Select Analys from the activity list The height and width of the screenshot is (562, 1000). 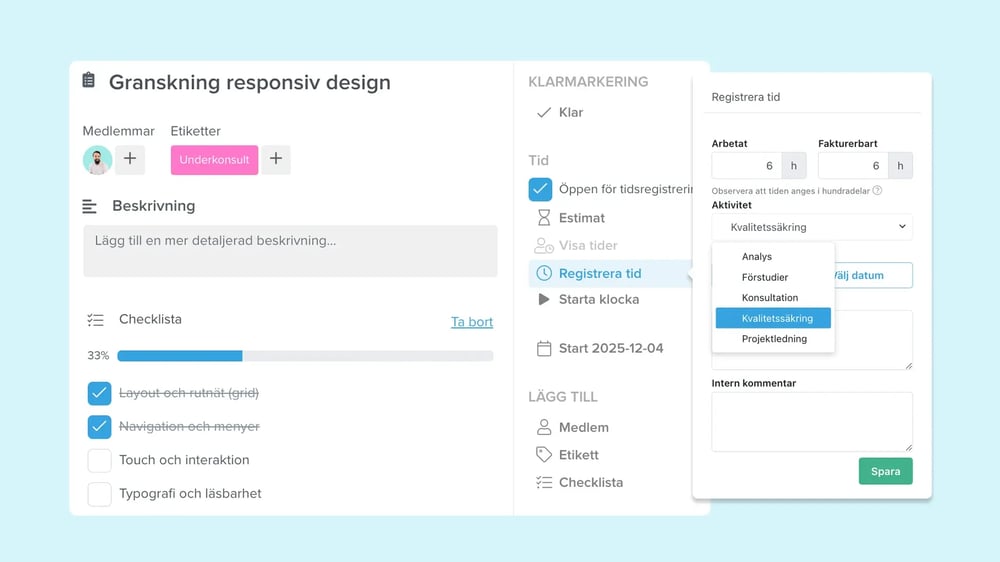[757, 257]
